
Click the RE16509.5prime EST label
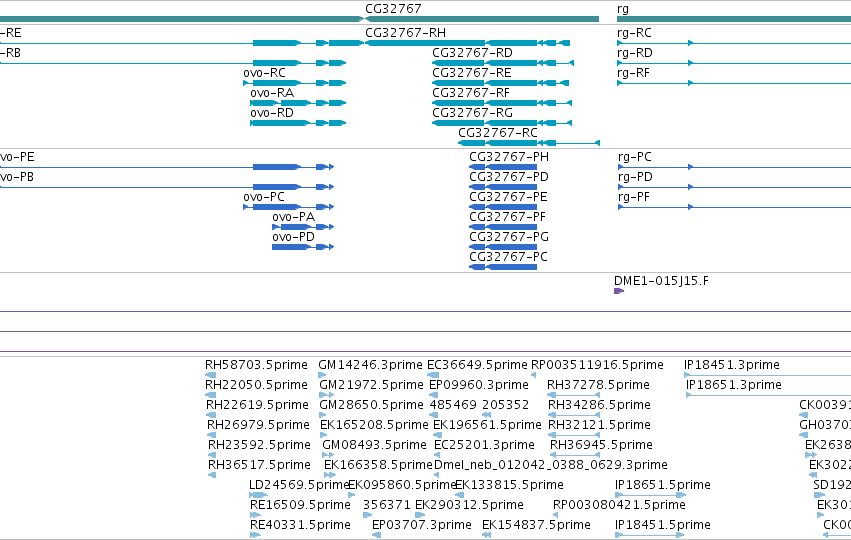coord(300,505)
